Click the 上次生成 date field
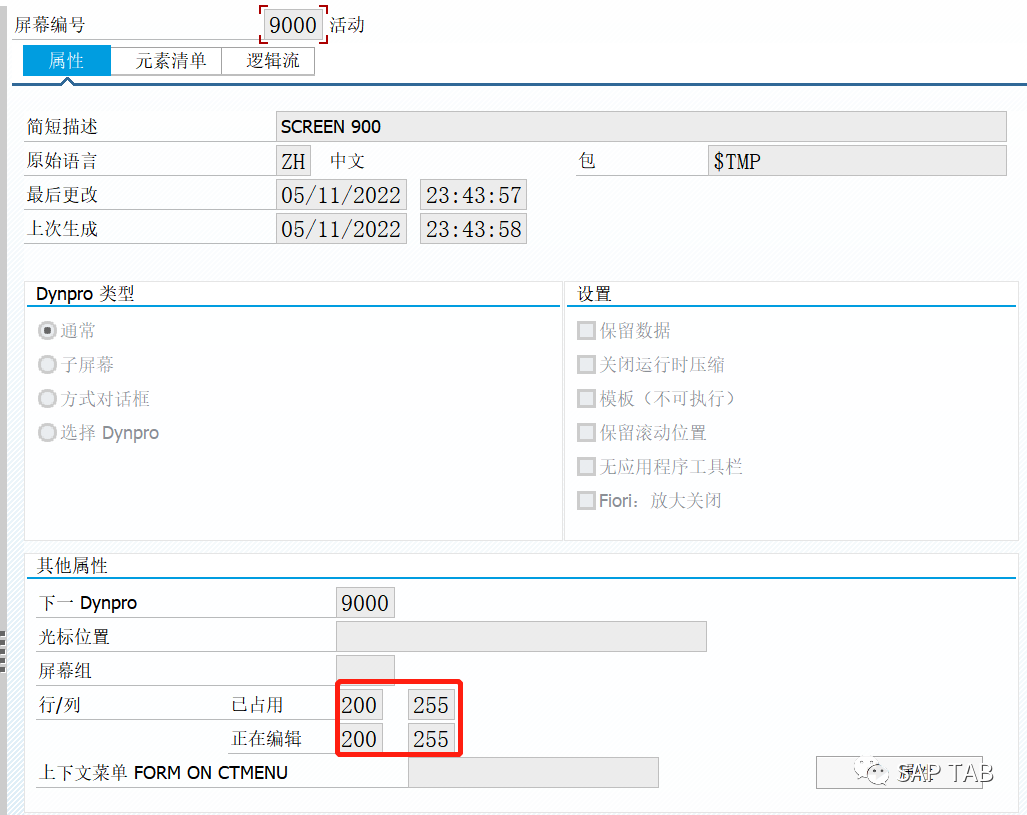This screenshot has height=815, width=1027. pyautogui.click(x=341, y=229)
